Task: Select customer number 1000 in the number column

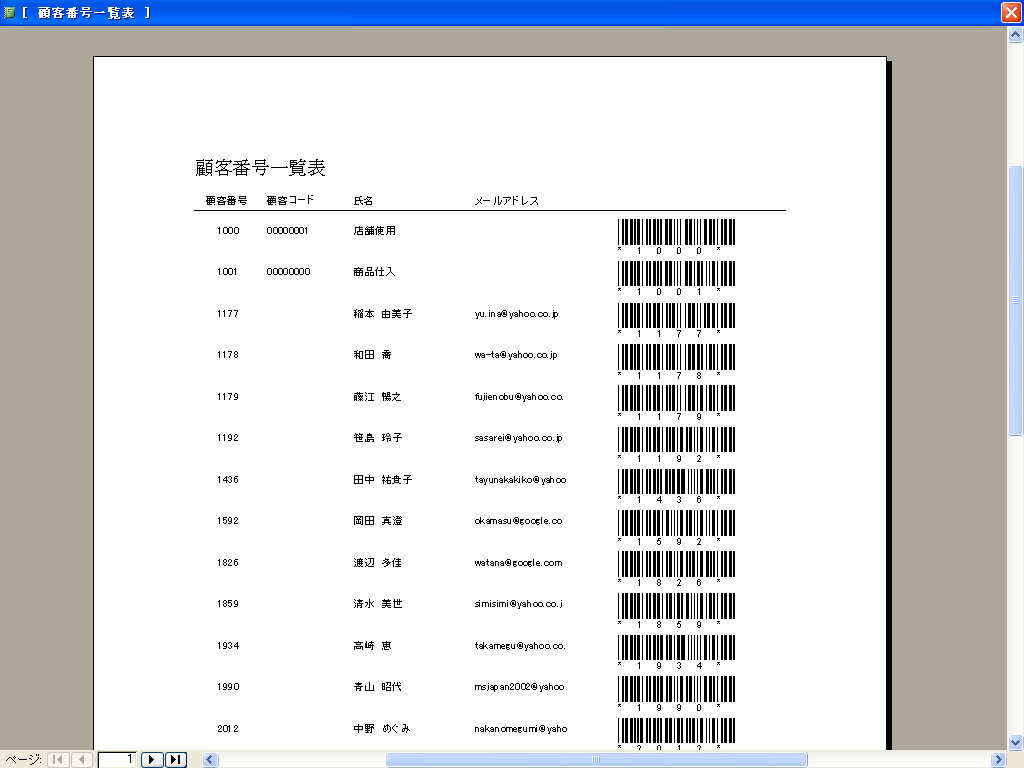Action: (x=228, y=231)
